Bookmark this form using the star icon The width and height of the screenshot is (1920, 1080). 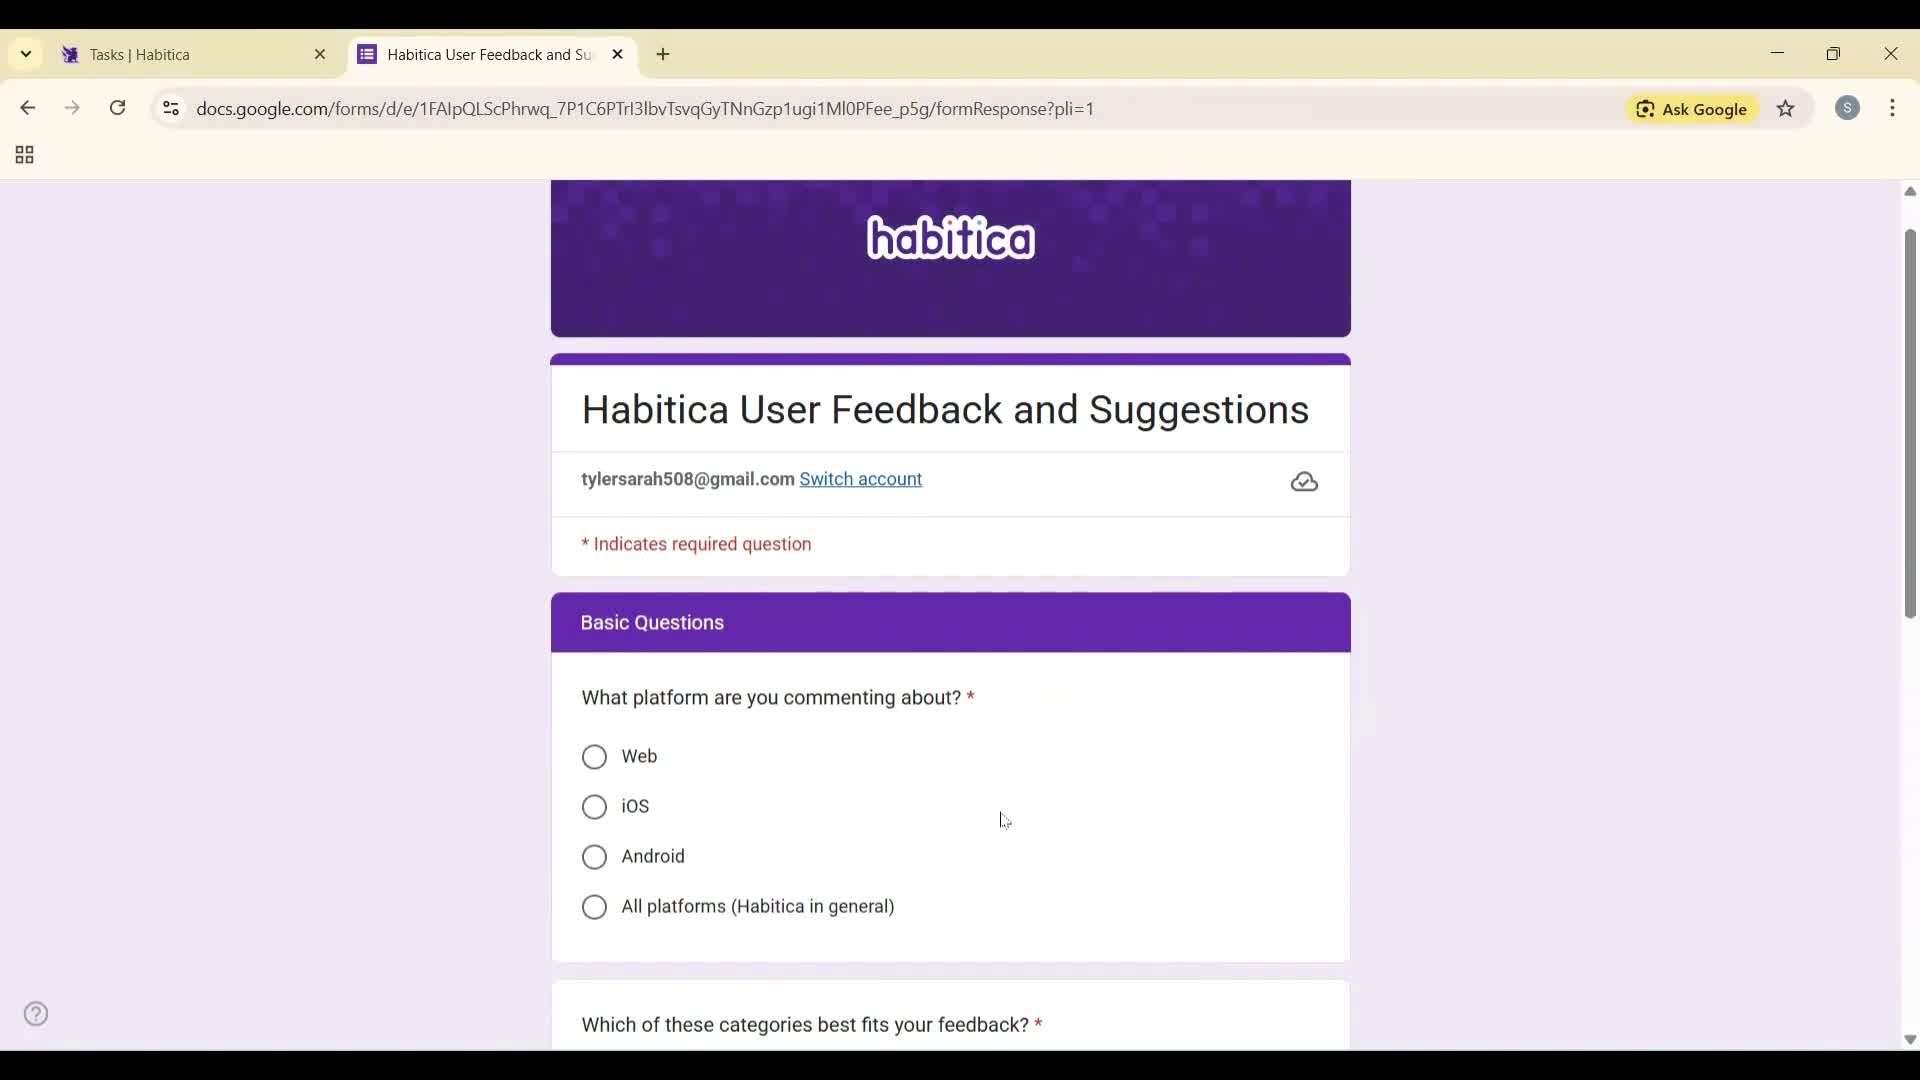click(x=1786, y=109)
